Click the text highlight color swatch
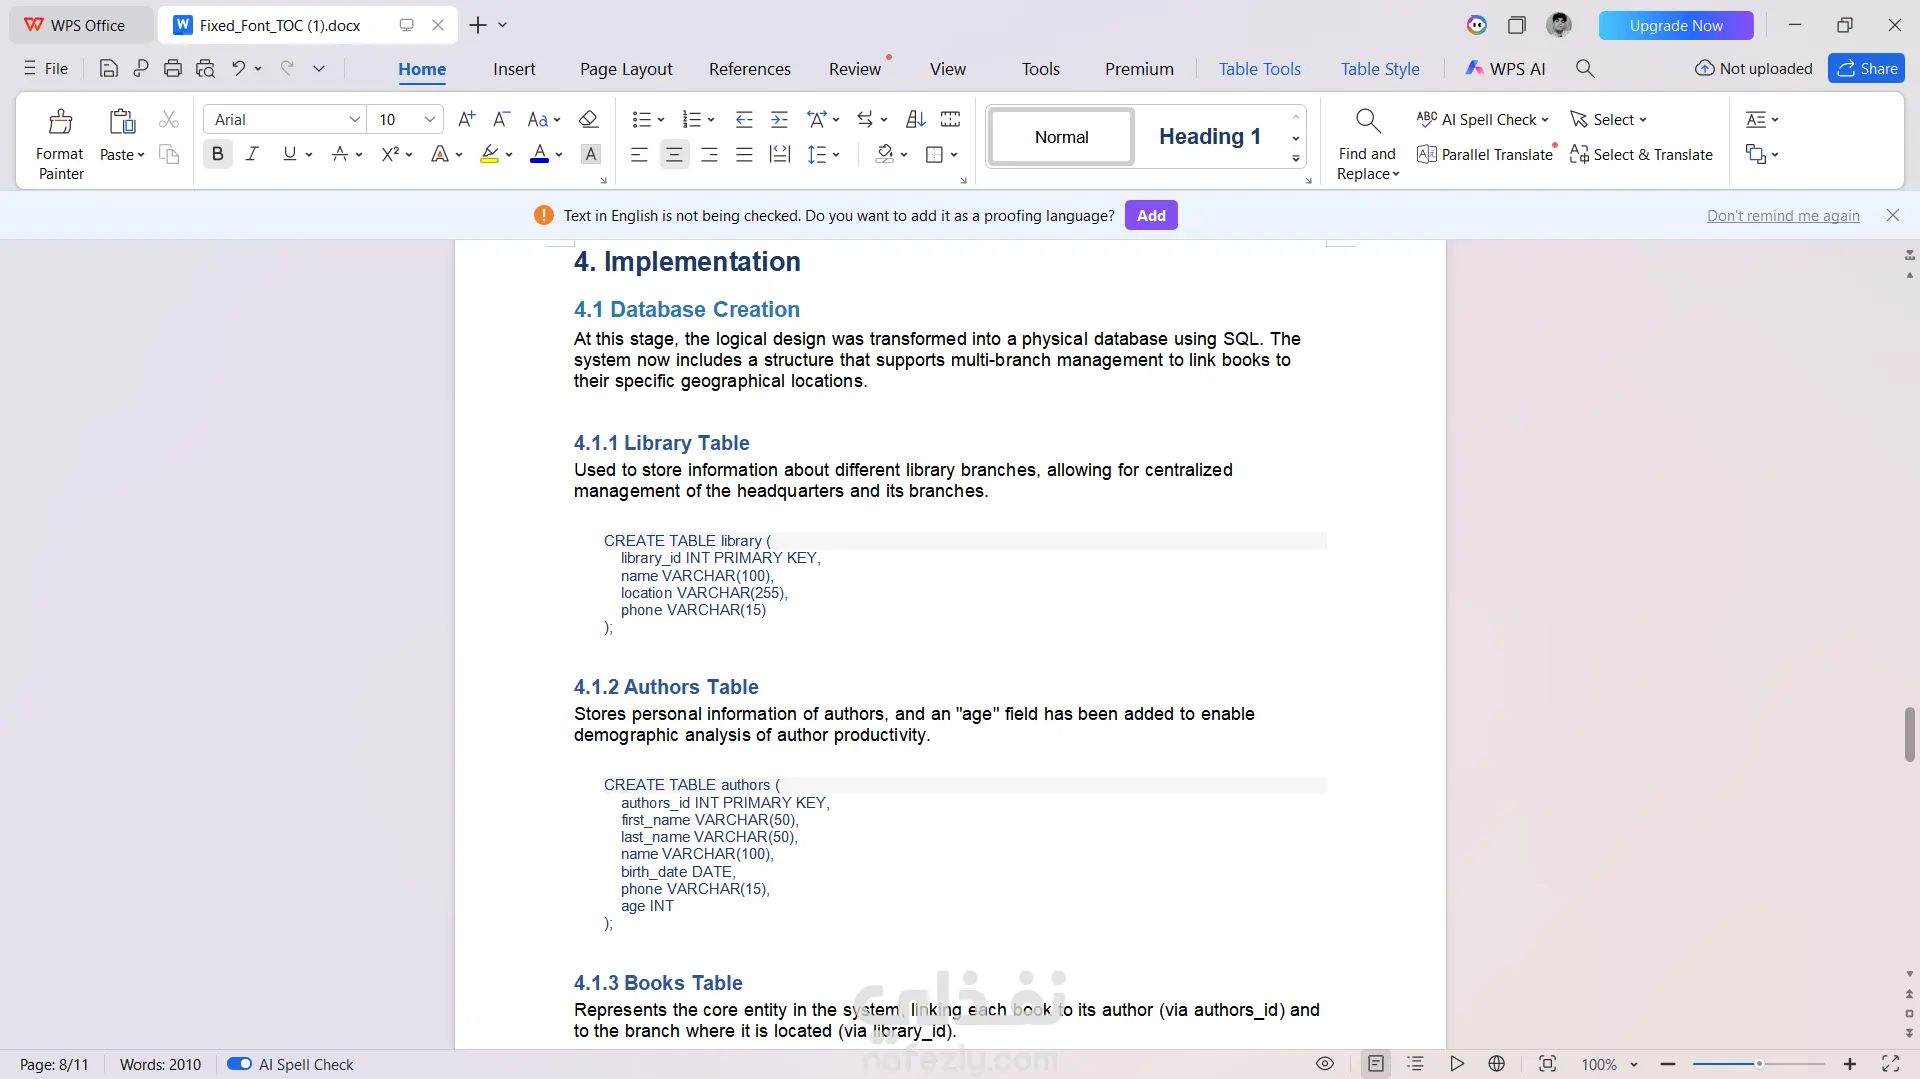 click(x=489, y=154)
